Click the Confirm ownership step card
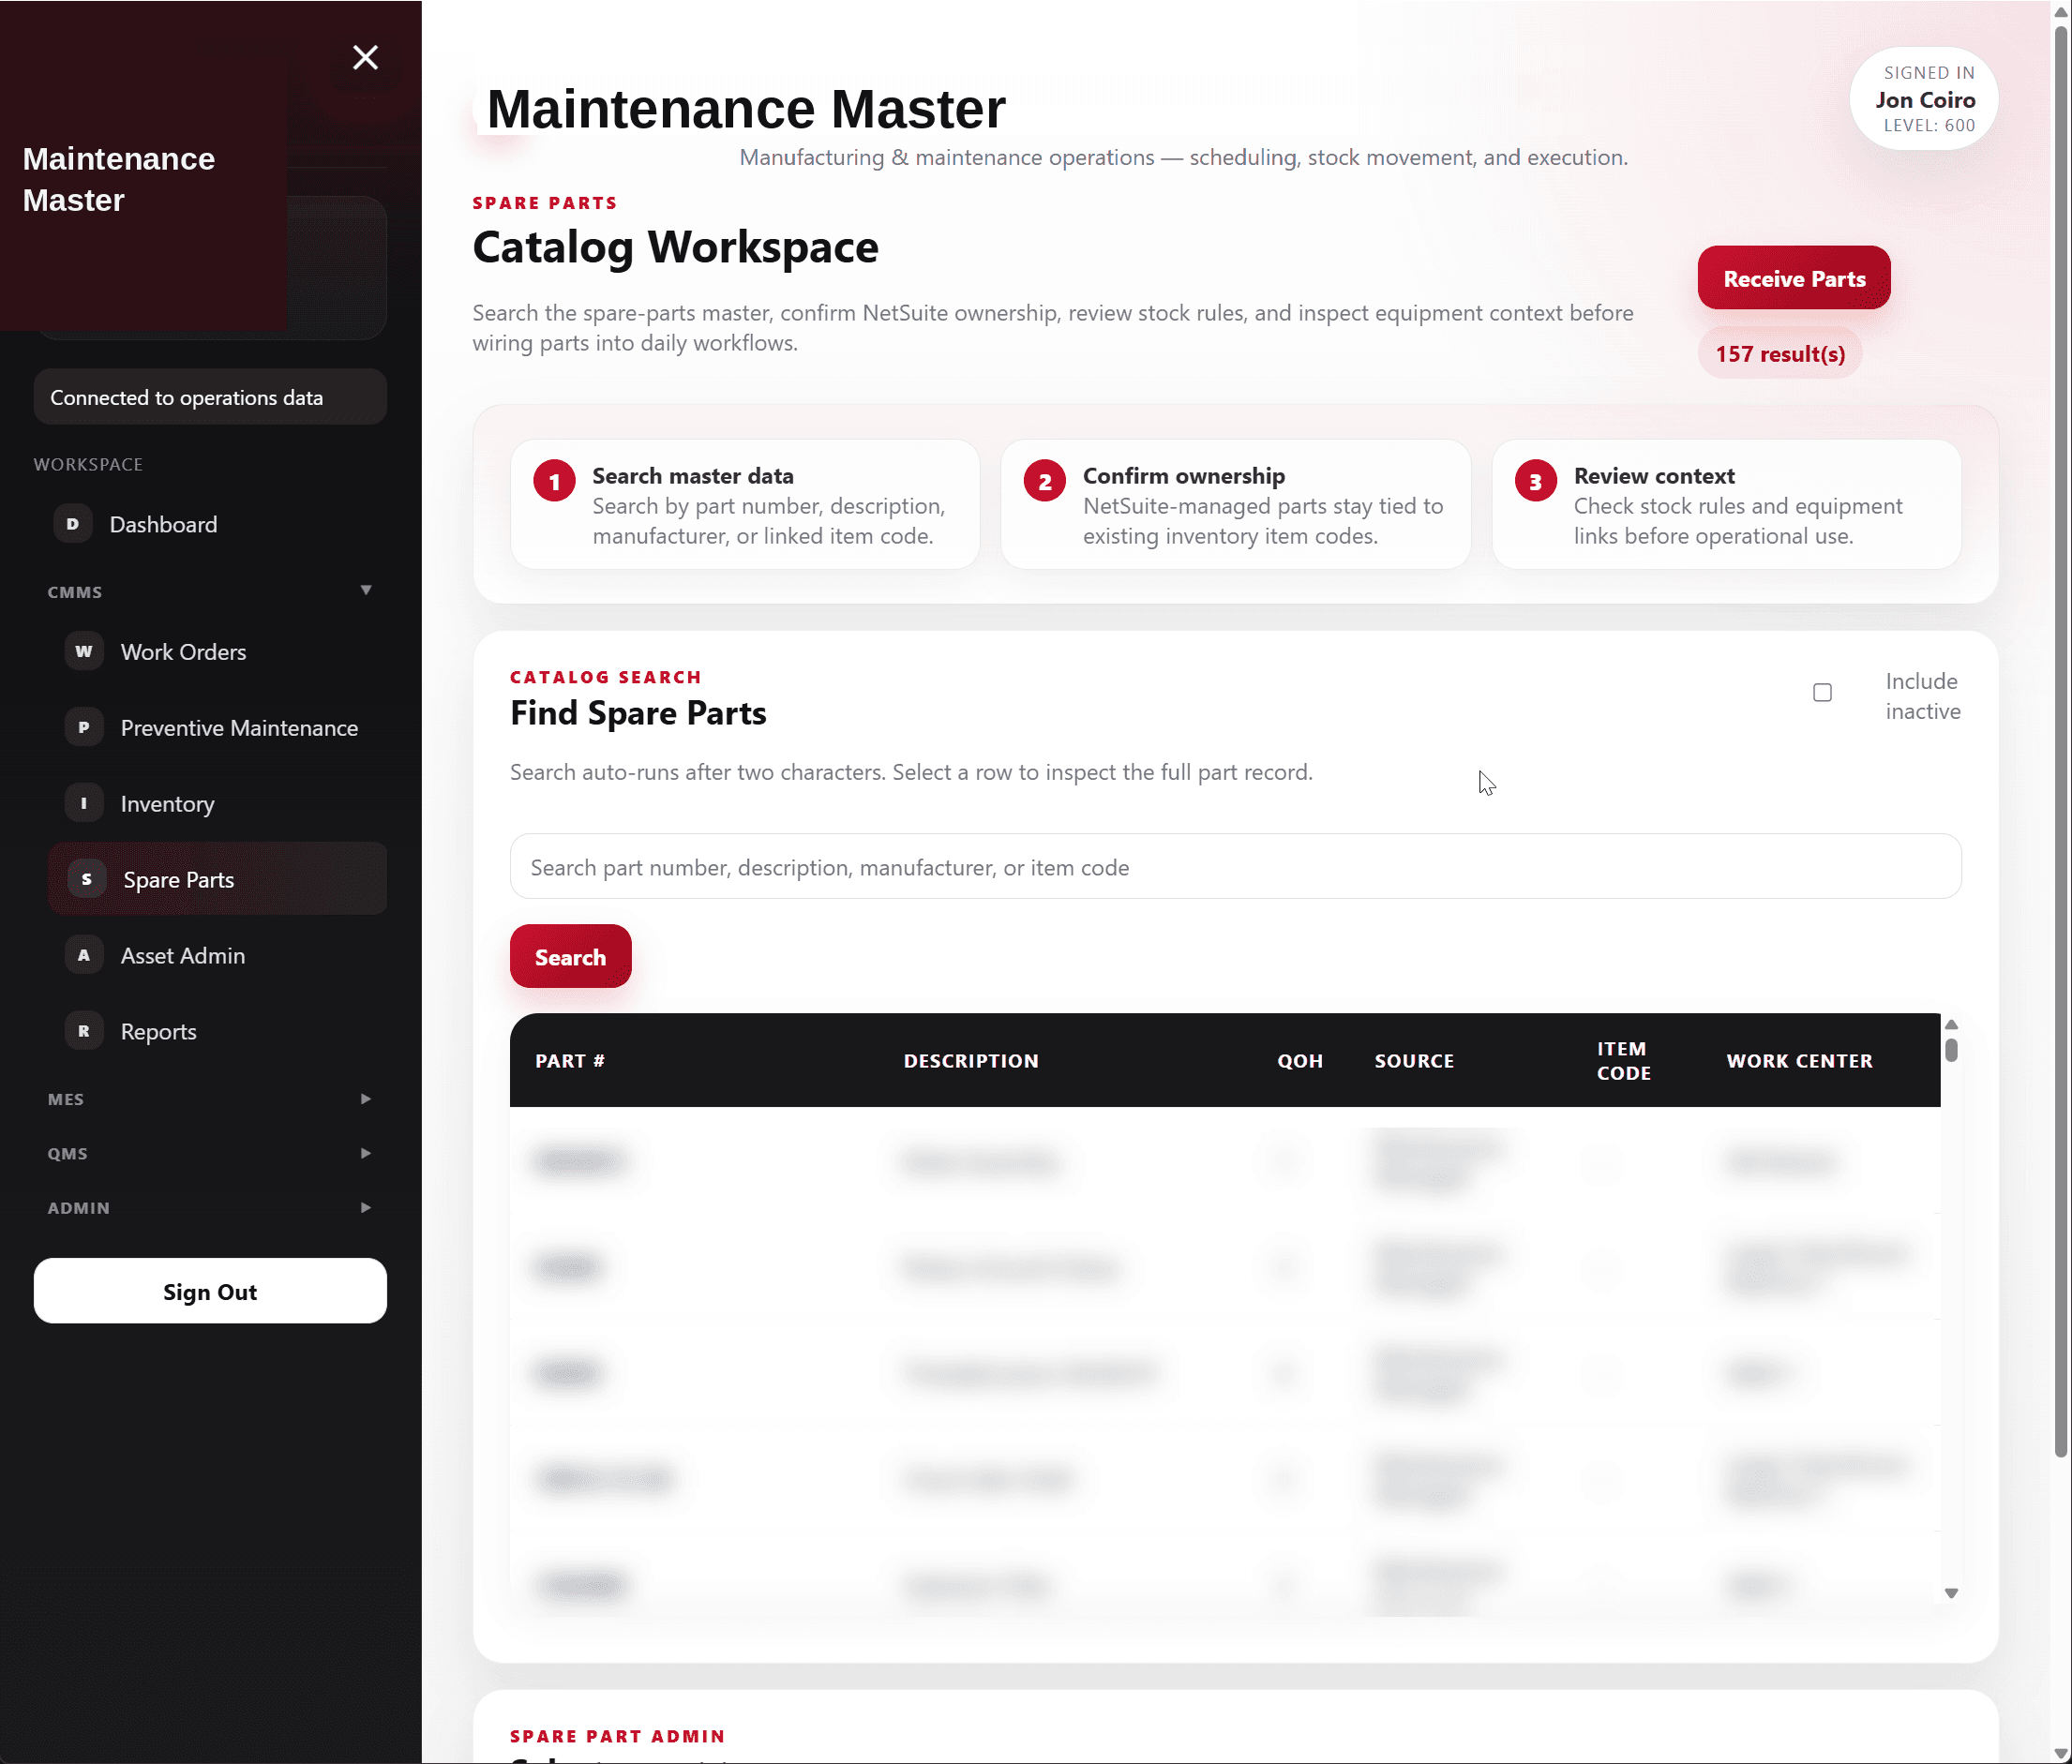The height and width of the screenshot is (1764, 2072). pyautogui.click(x=1235, y=505)
